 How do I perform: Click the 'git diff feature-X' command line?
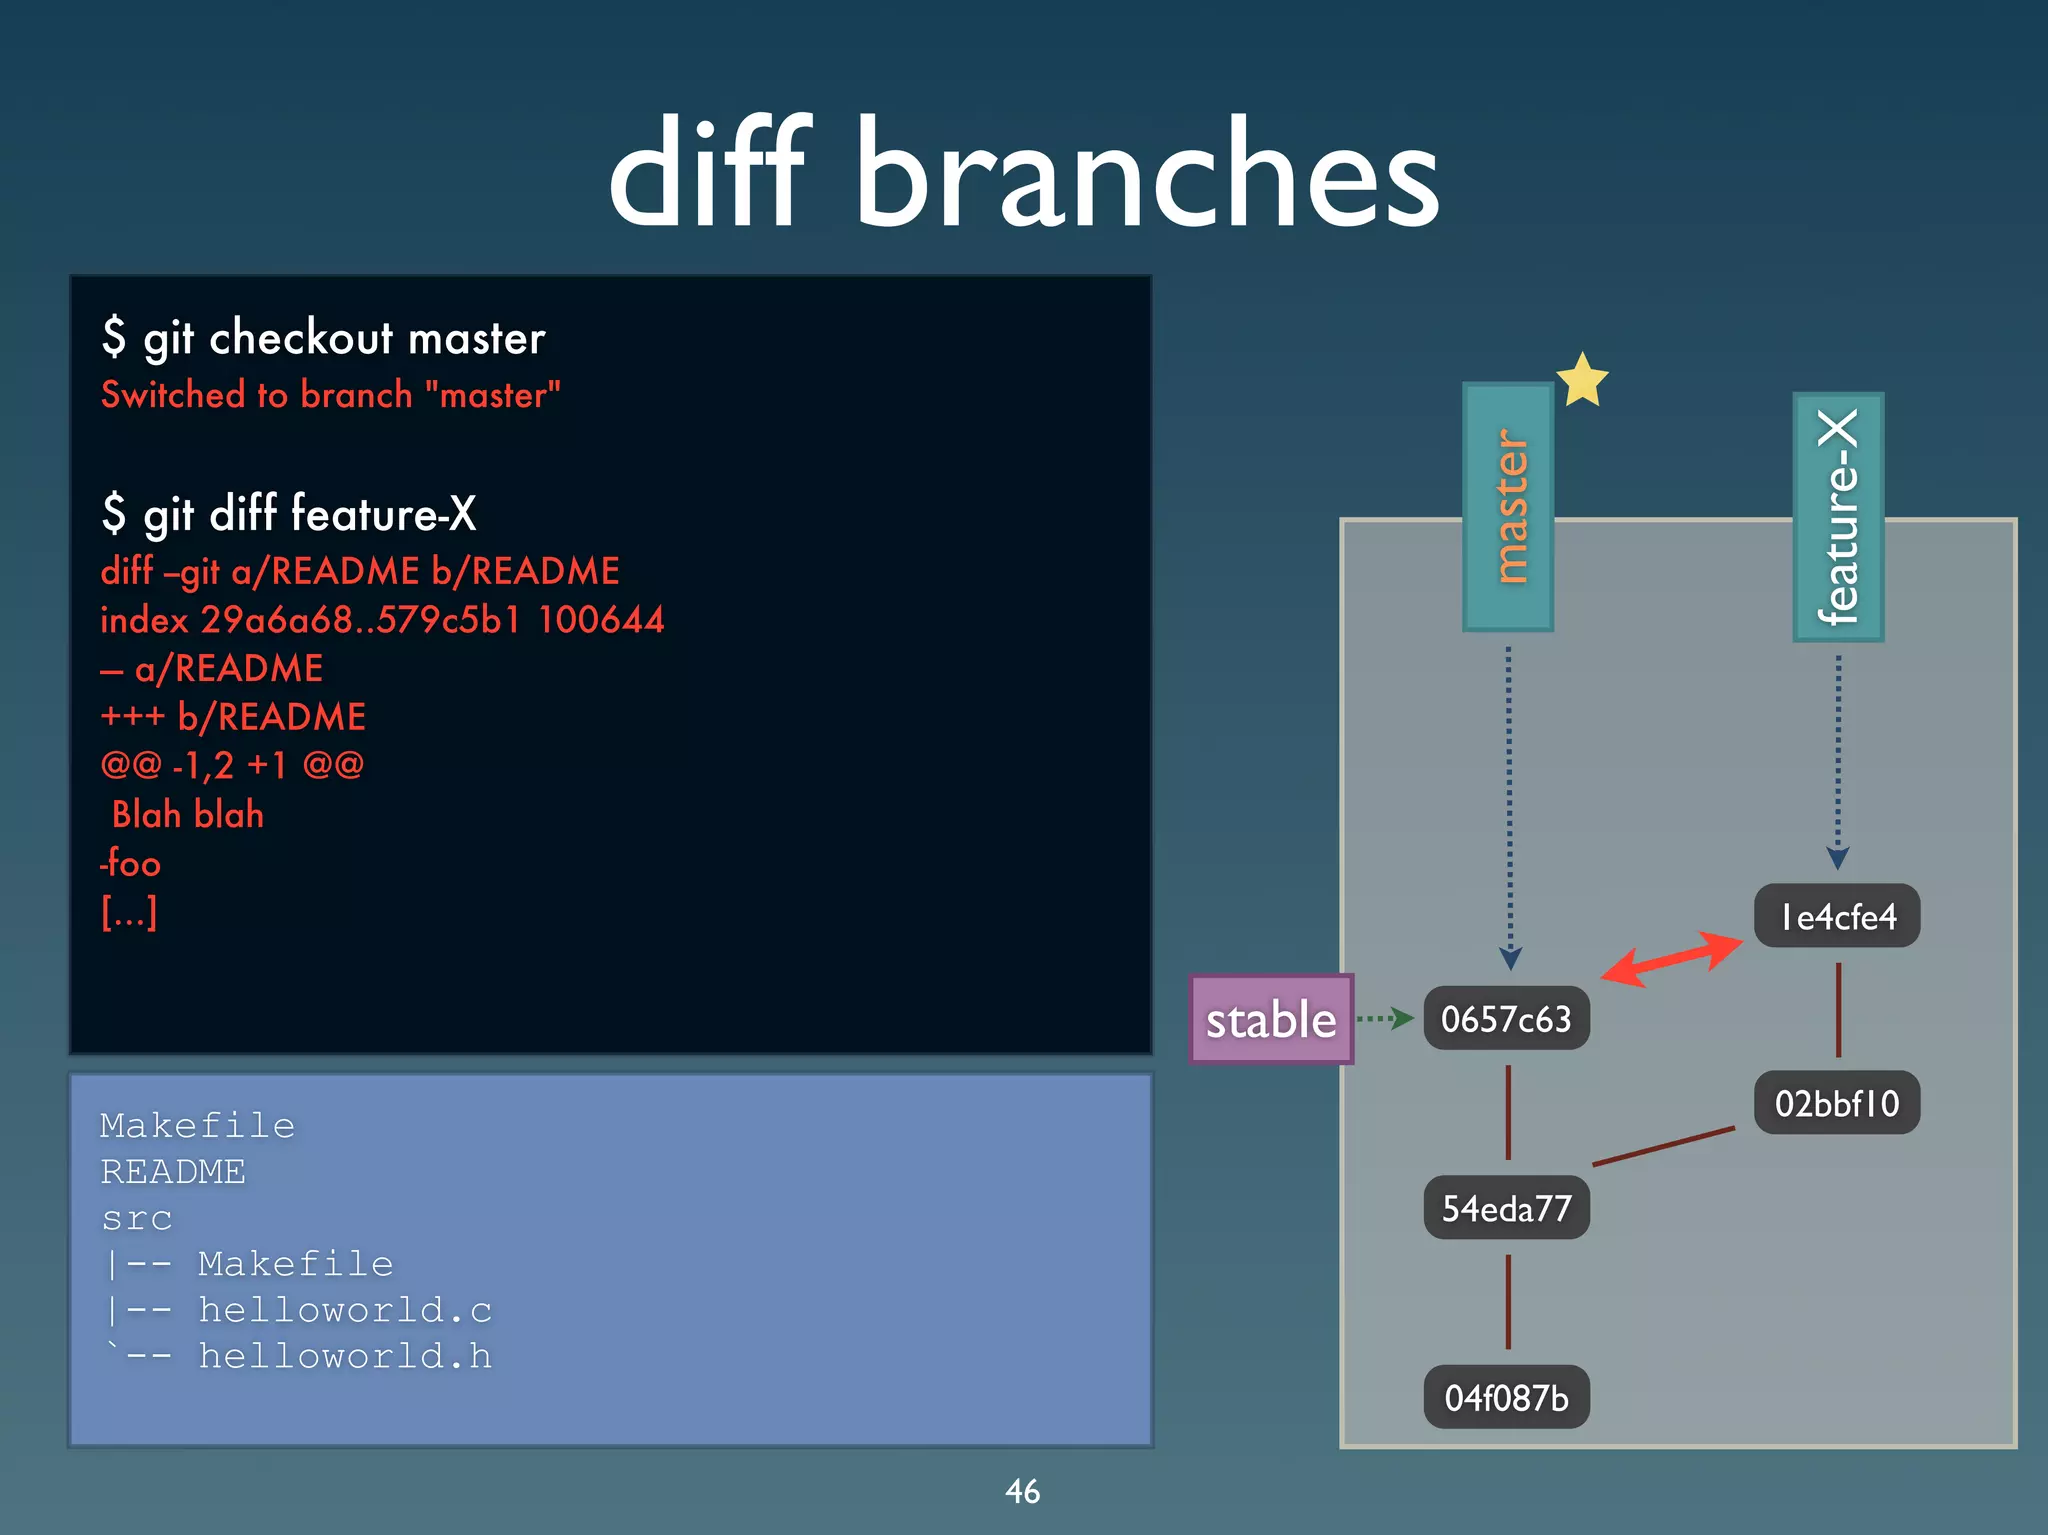[289, 514]
